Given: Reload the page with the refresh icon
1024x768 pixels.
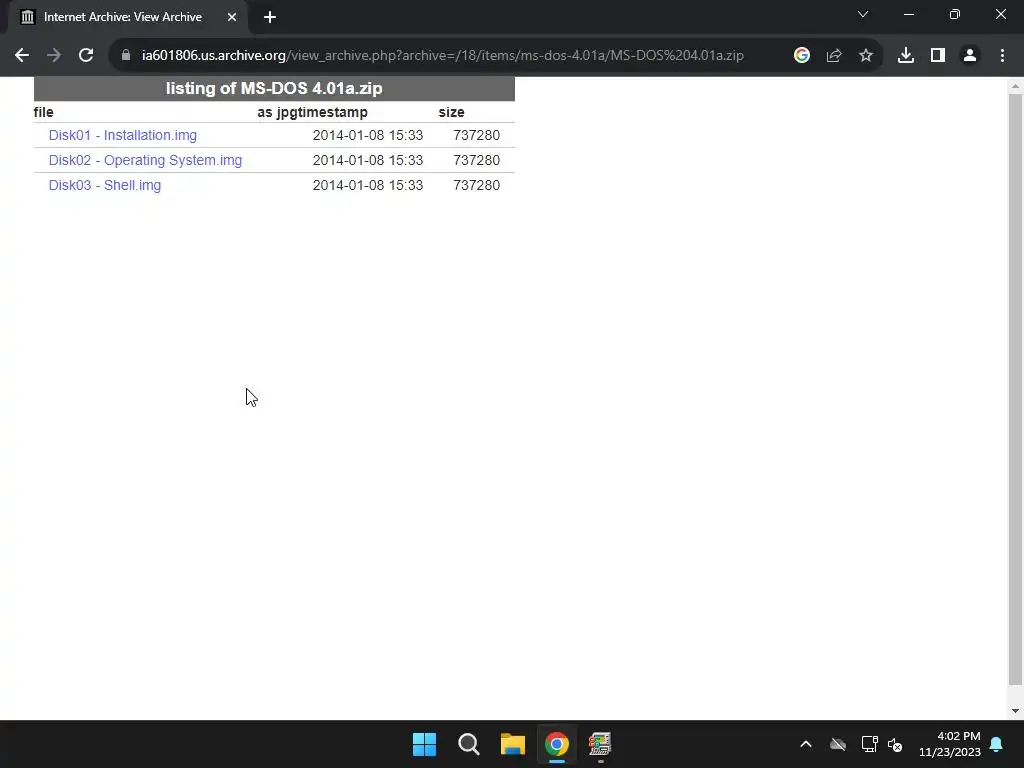Looking at the screenshot, I should tap(86, 56).
